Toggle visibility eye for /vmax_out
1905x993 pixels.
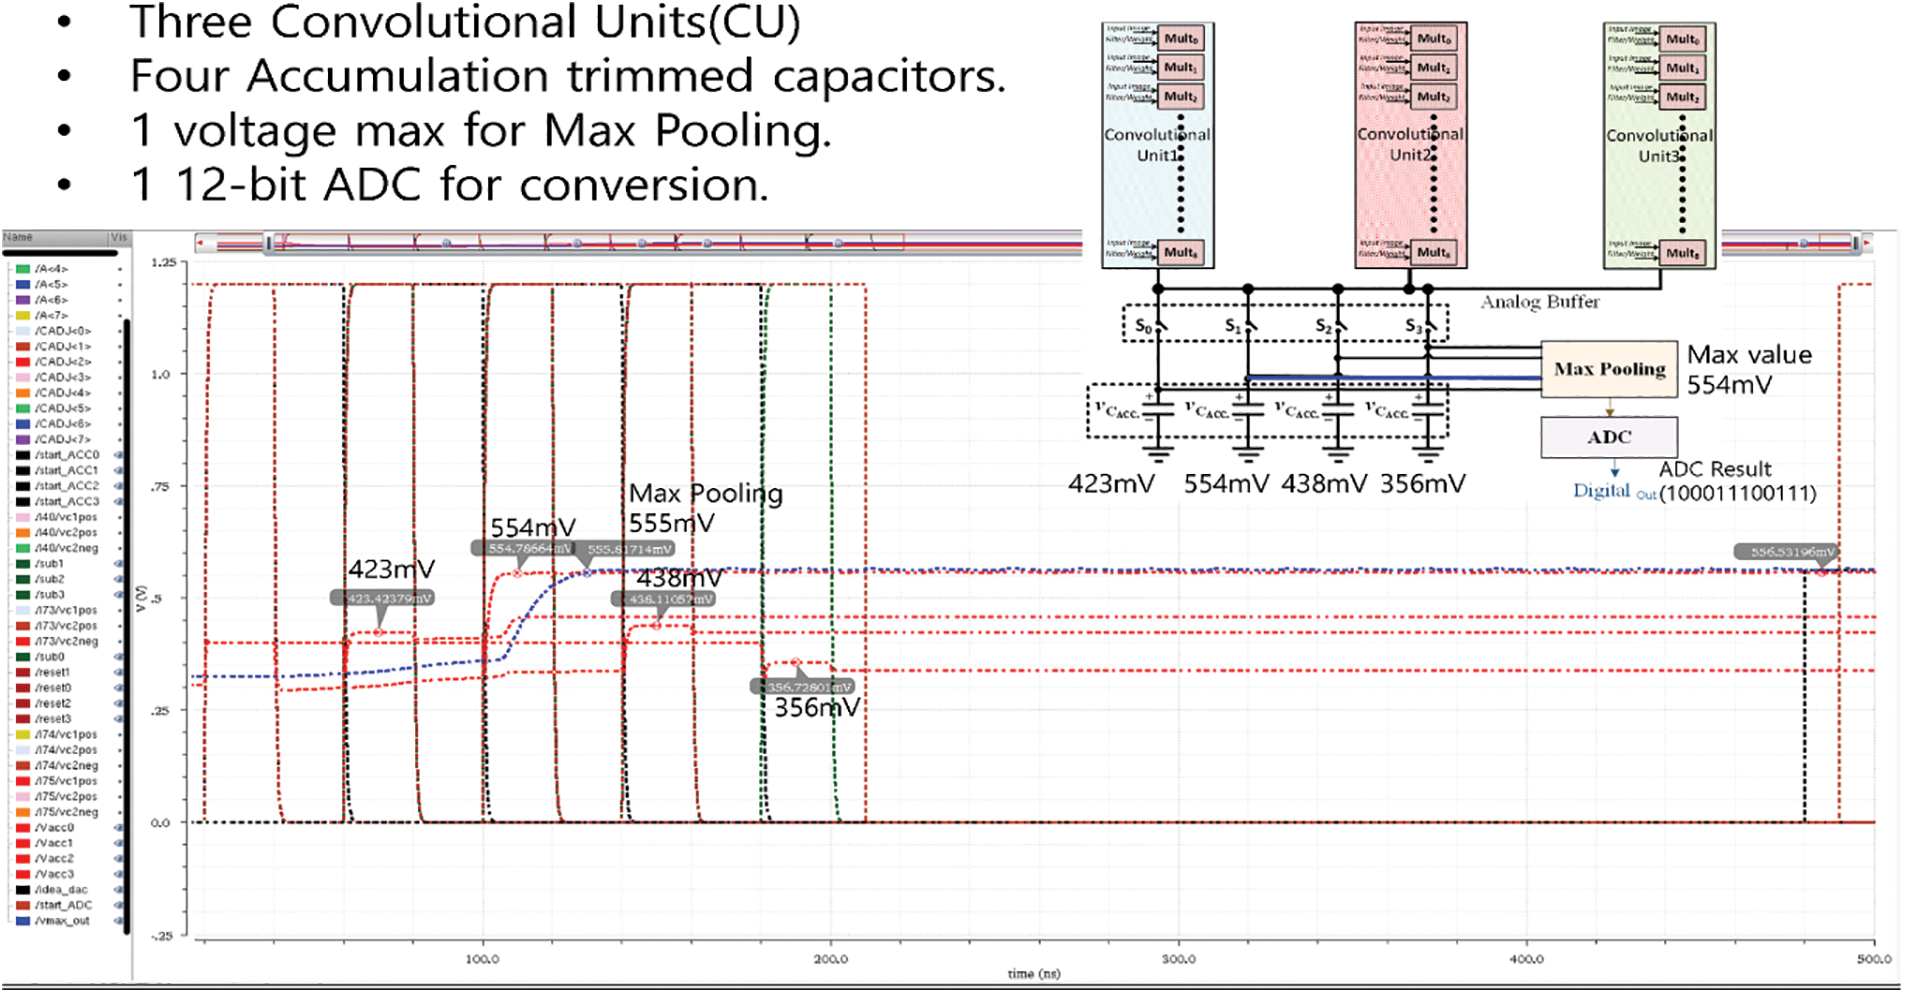[119, 921]
